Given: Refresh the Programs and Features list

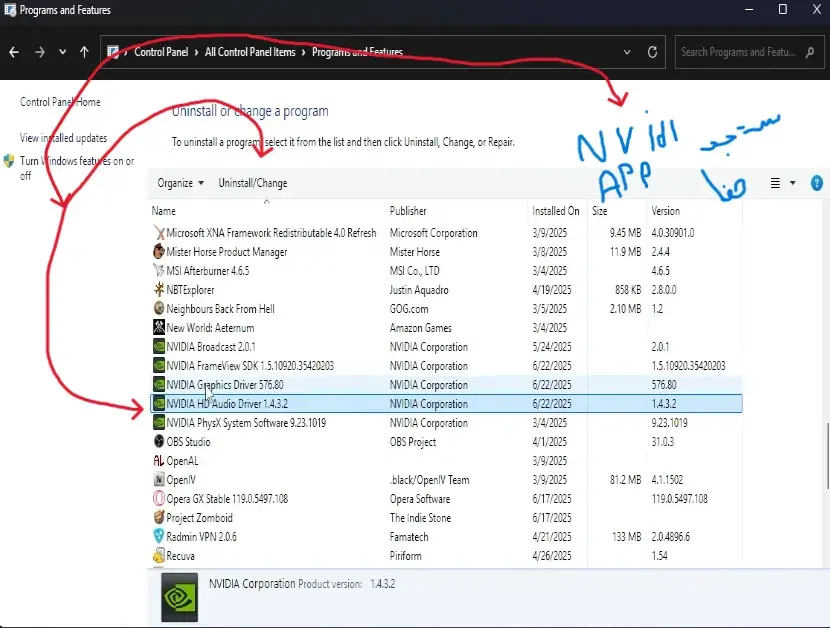Looking at the screenshot, I should coord(653,52).
